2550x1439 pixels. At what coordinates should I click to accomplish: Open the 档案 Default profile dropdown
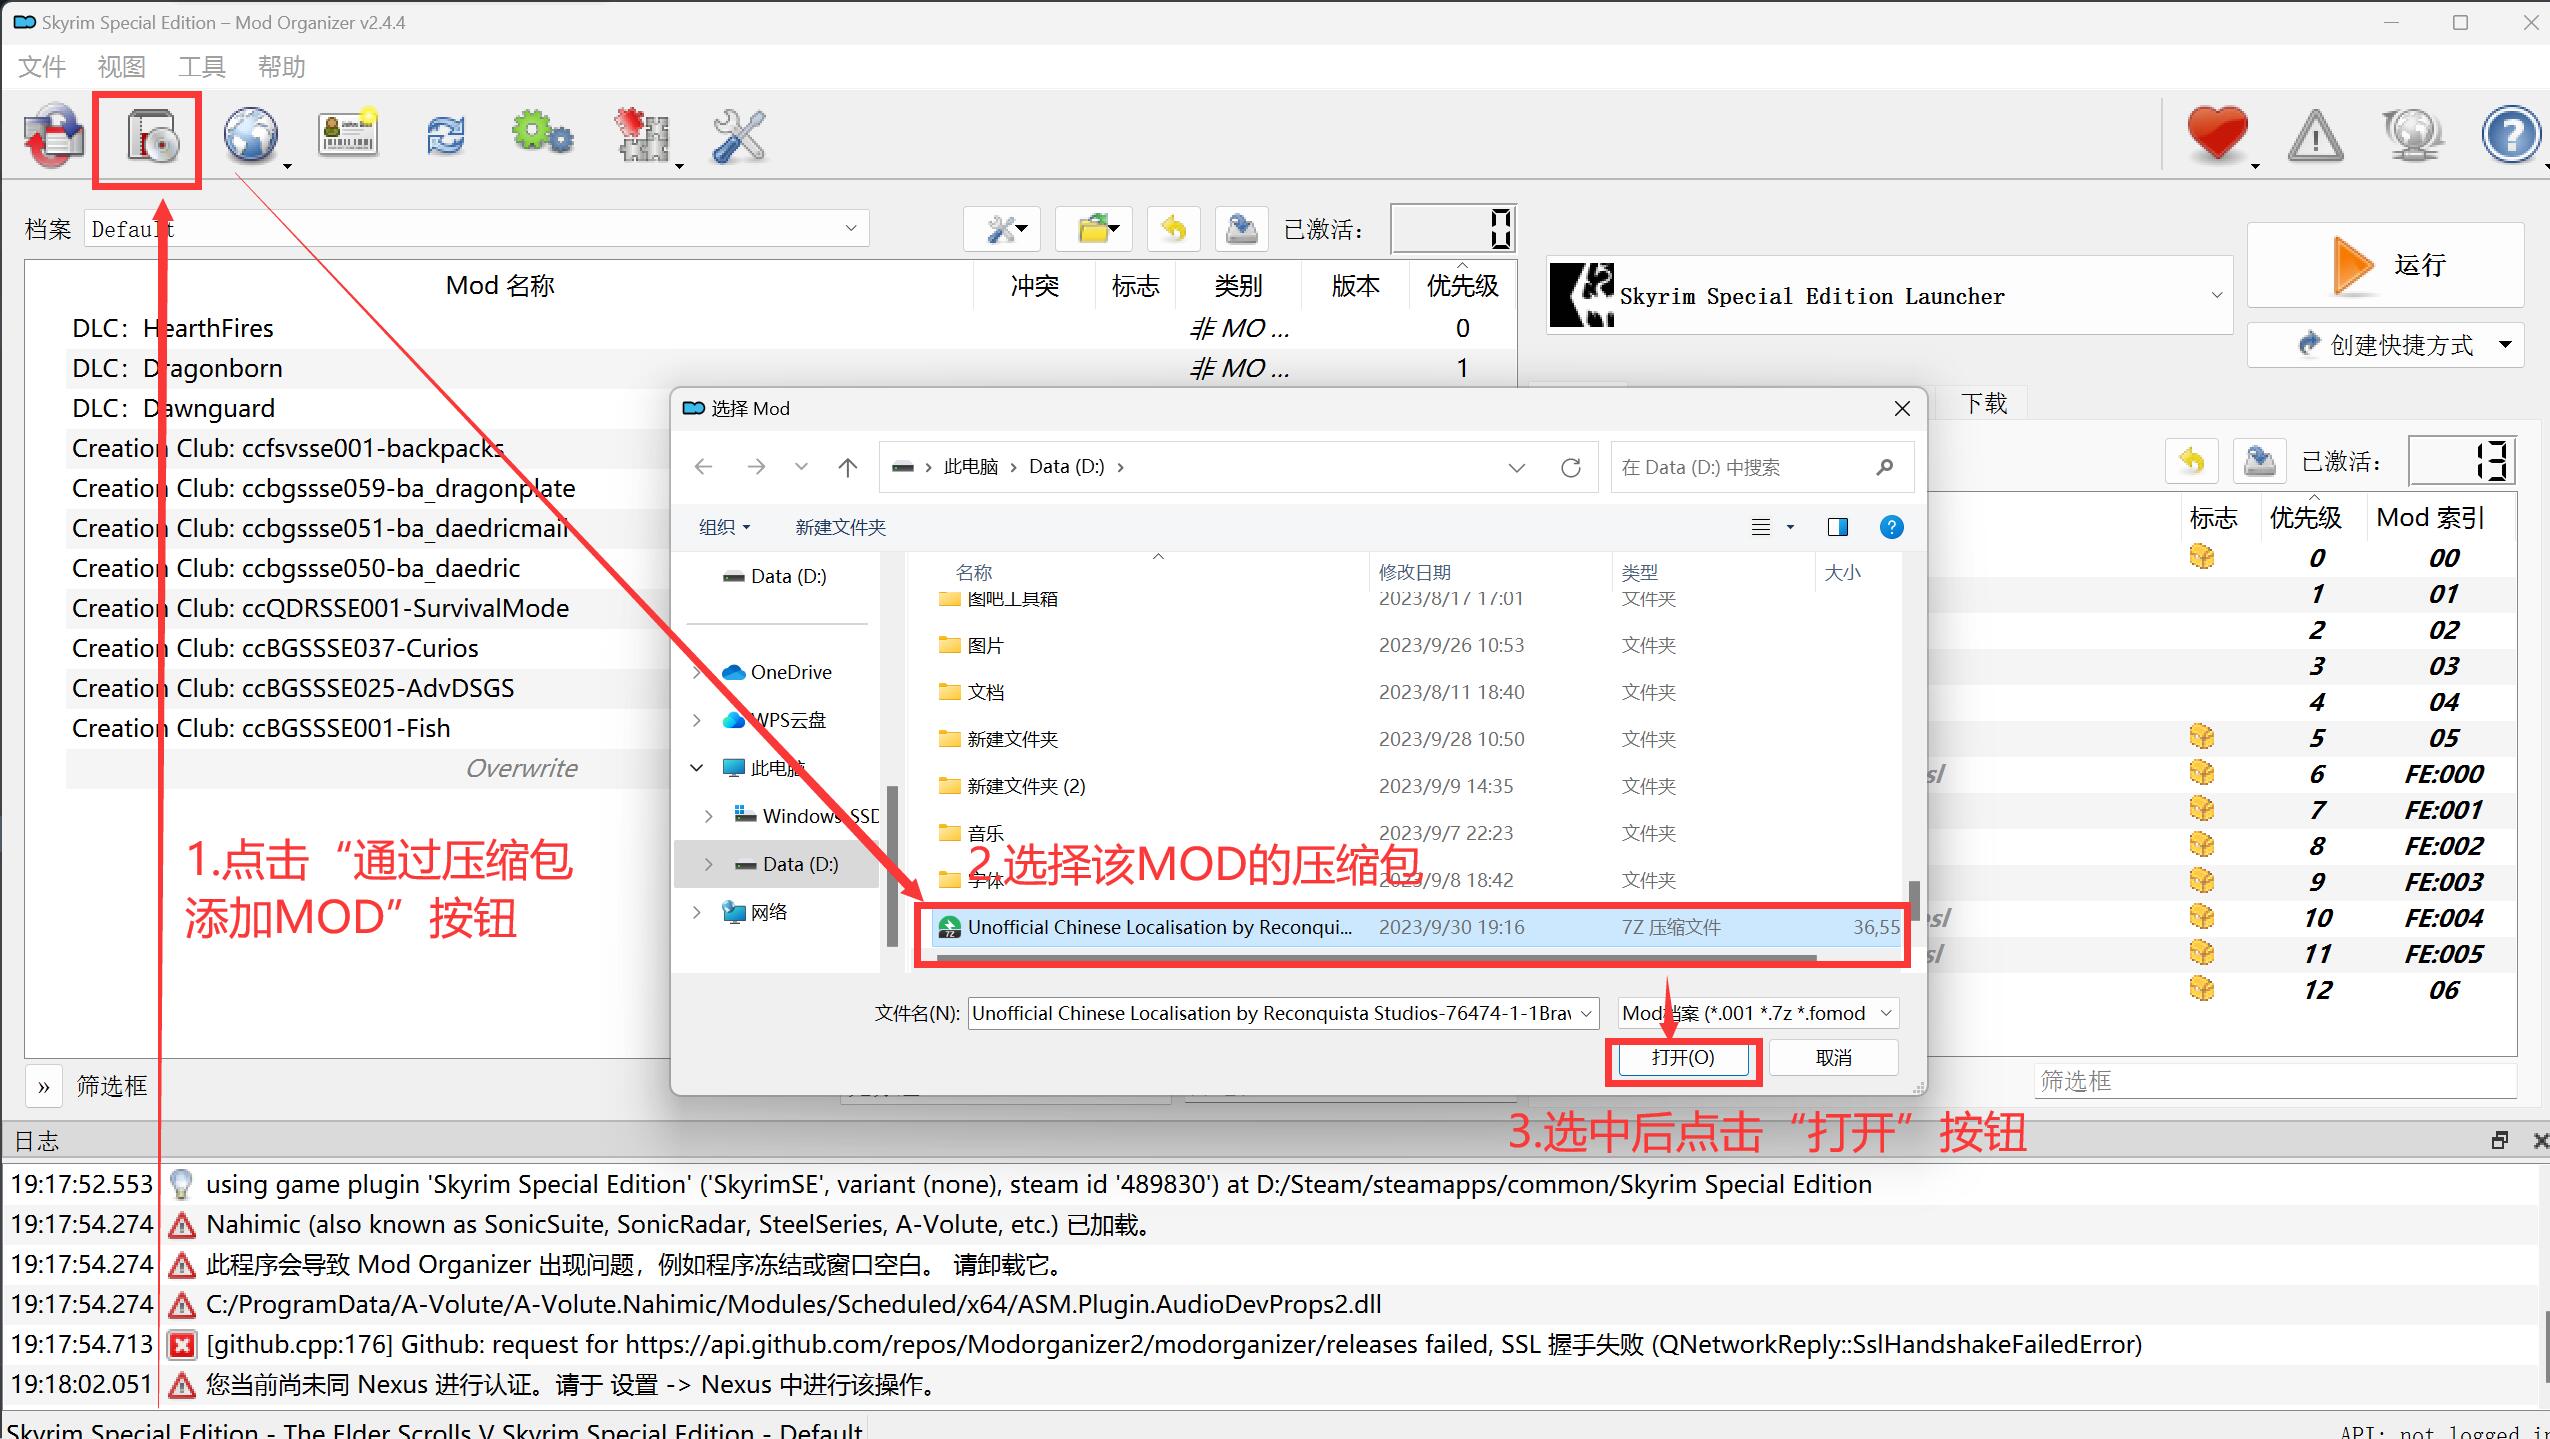click(850, 229)
